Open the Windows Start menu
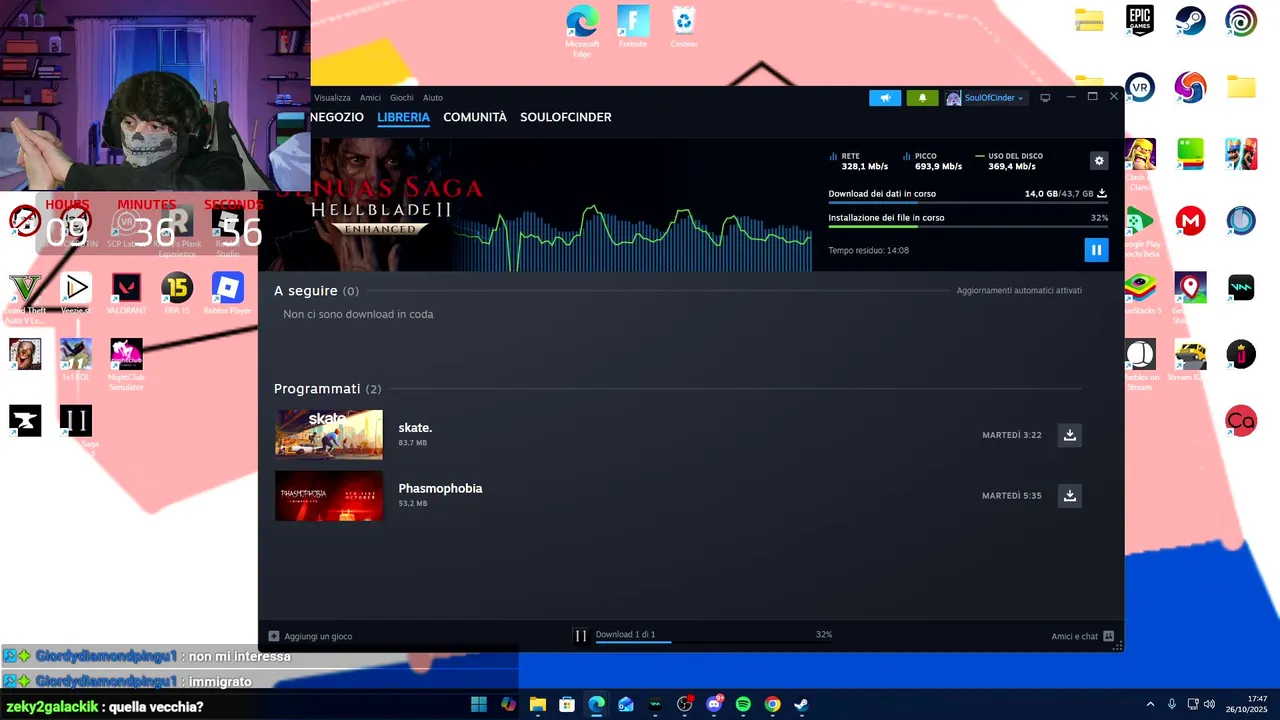 479,704
